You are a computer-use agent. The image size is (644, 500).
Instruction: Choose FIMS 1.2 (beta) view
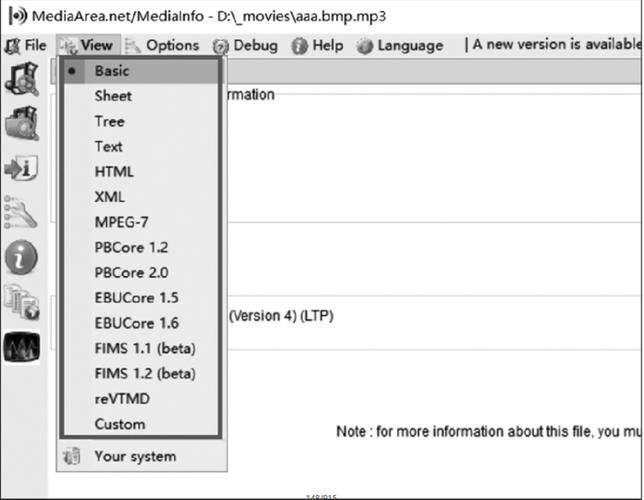click(x=141, y=374)
